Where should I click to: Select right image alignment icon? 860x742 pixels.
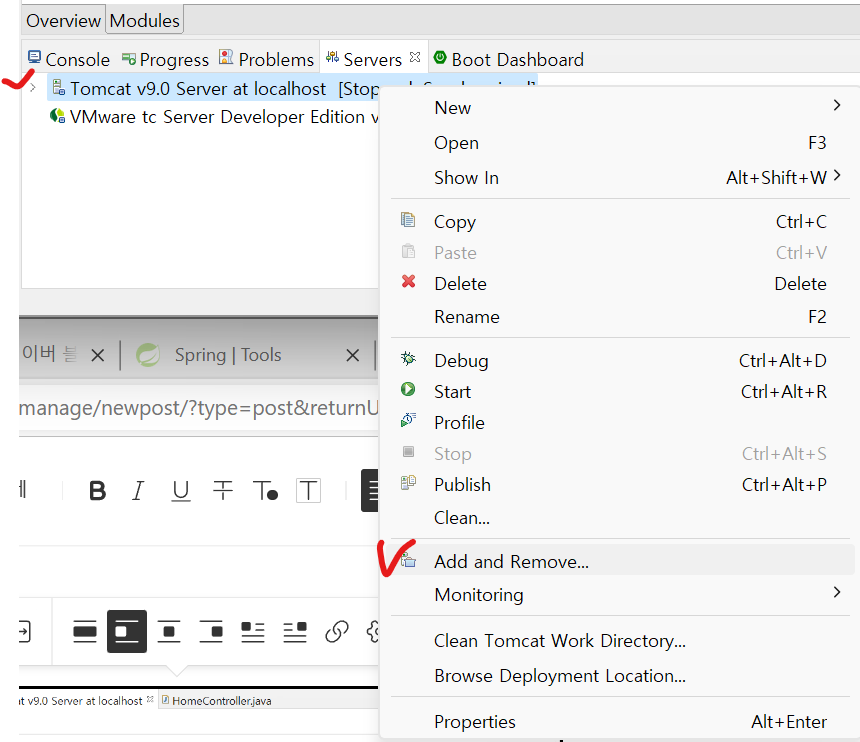211,632
